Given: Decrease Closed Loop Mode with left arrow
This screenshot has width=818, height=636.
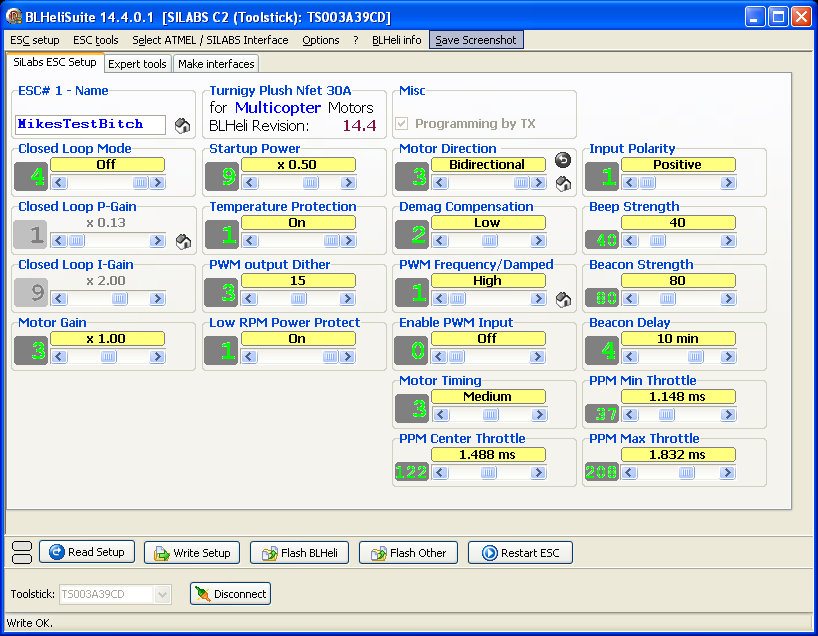Looking at the screenshot, I should click(58, 183).
